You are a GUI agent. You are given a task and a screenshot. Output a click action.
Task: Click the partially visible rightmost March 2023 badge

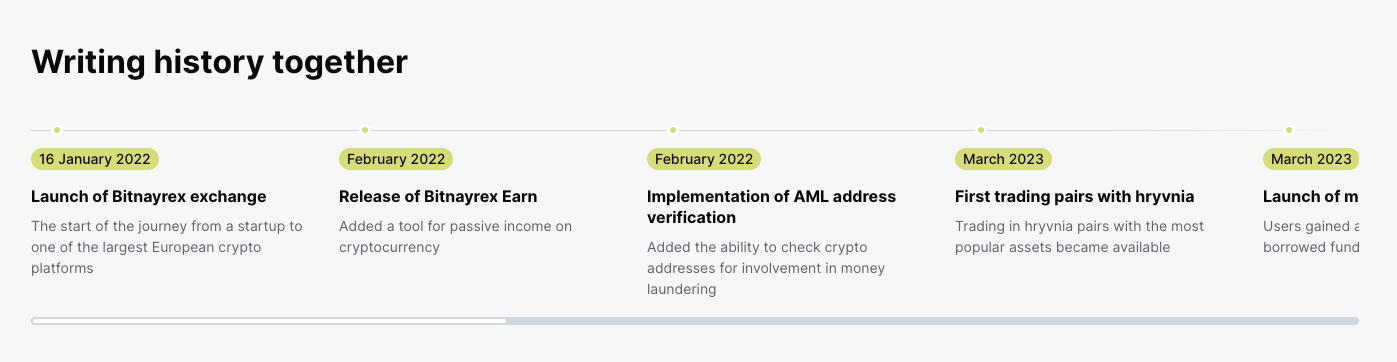[1311, 159]
